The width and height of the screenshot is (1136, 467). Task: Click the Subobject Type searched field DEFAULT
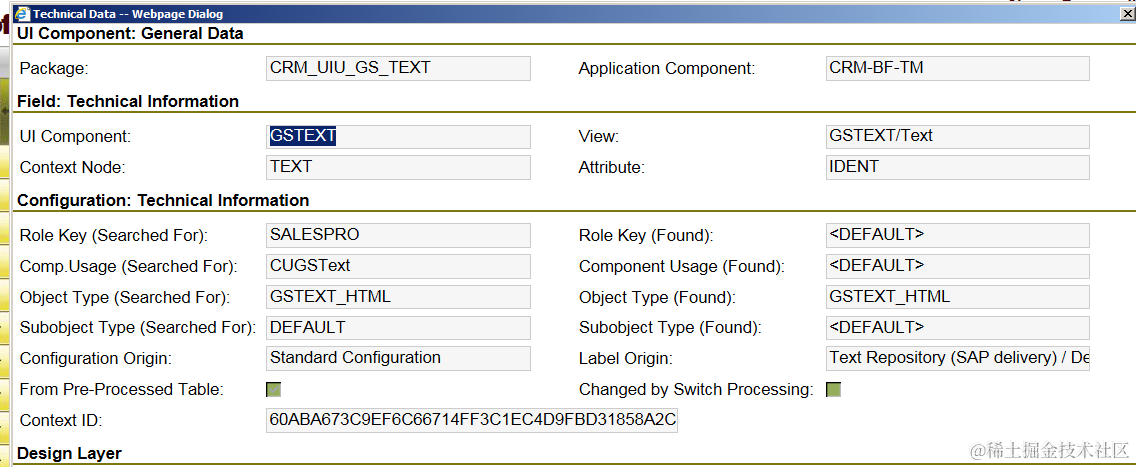(398, 328)
